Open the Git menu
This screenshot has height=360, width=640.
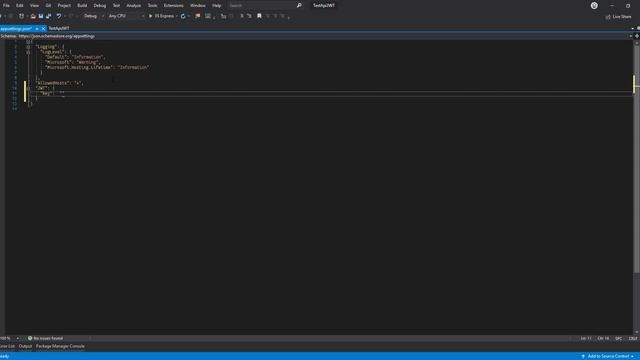tap(48, 6)
